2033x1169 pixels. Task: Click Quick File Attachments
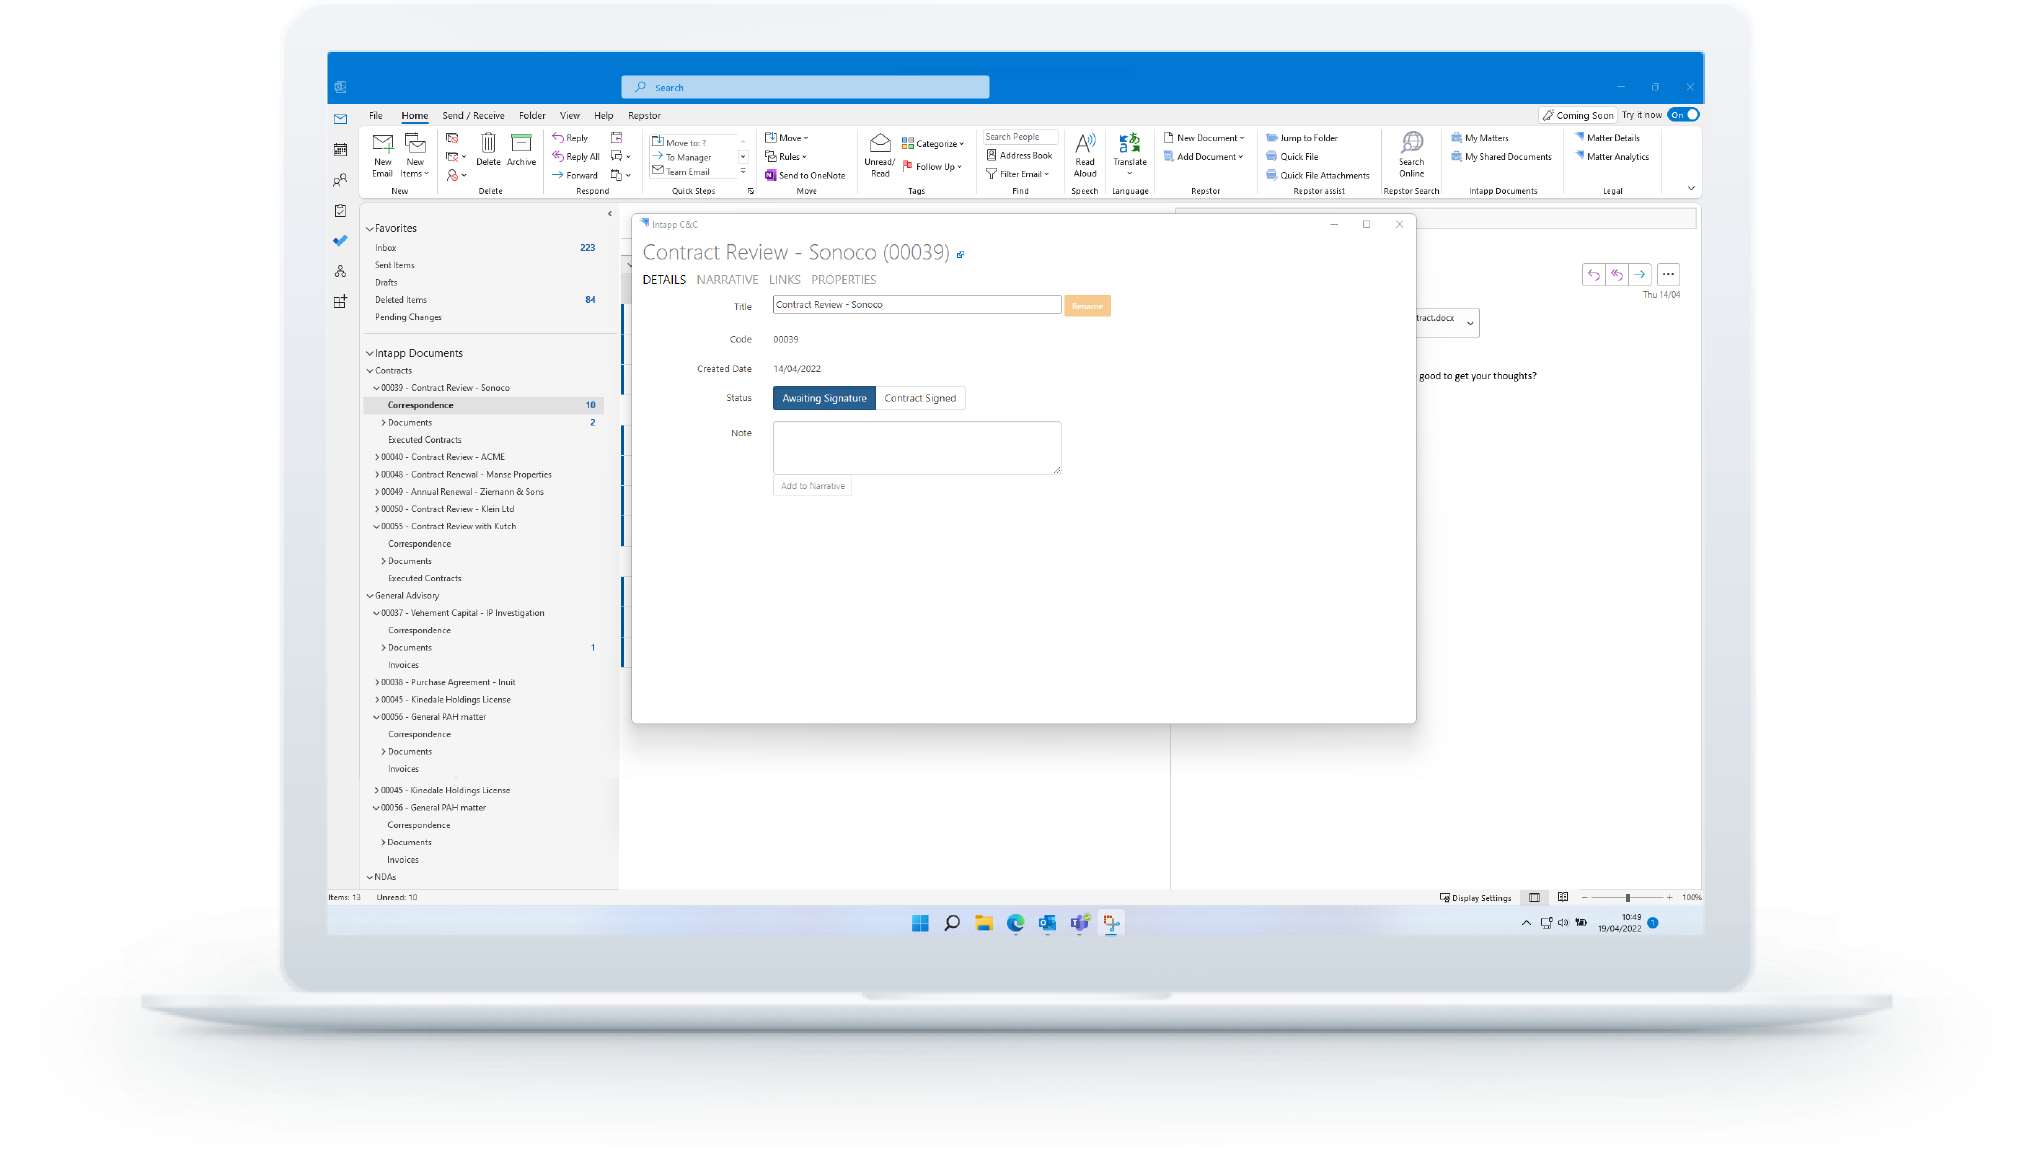point(1318,175)
